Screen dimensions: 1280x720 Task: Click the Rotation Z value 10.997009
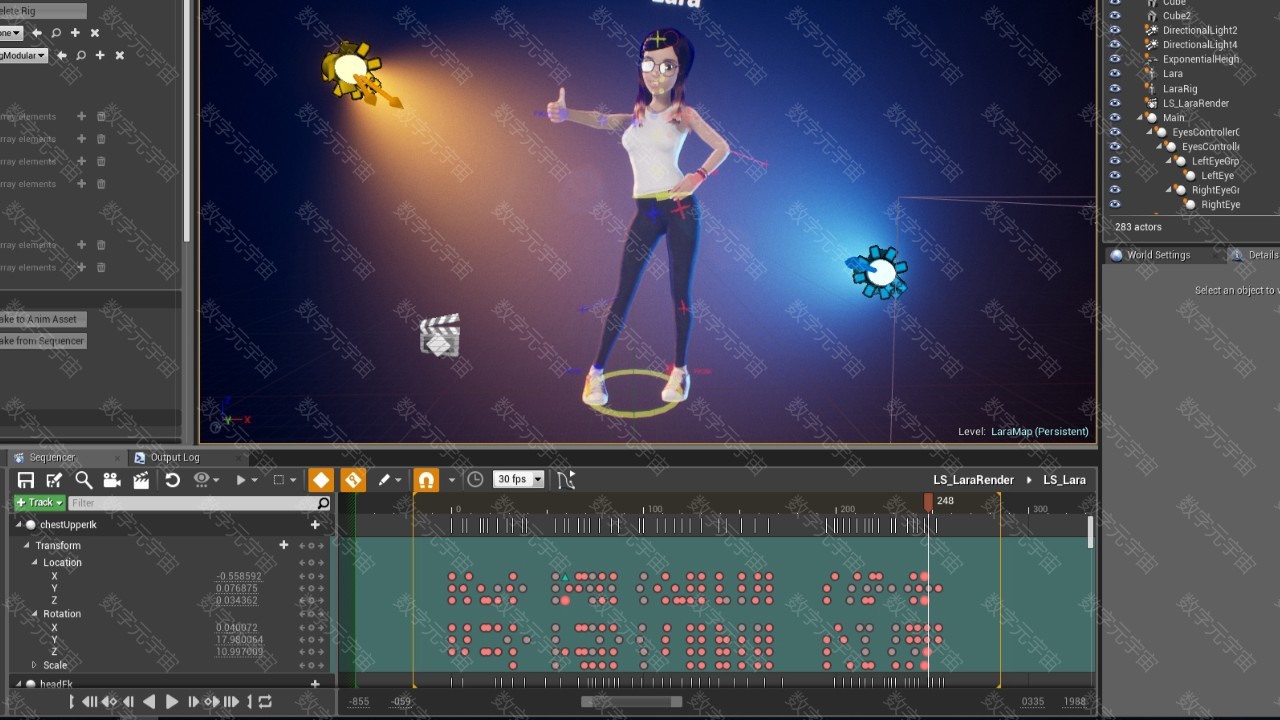click(x=240, y=652)
